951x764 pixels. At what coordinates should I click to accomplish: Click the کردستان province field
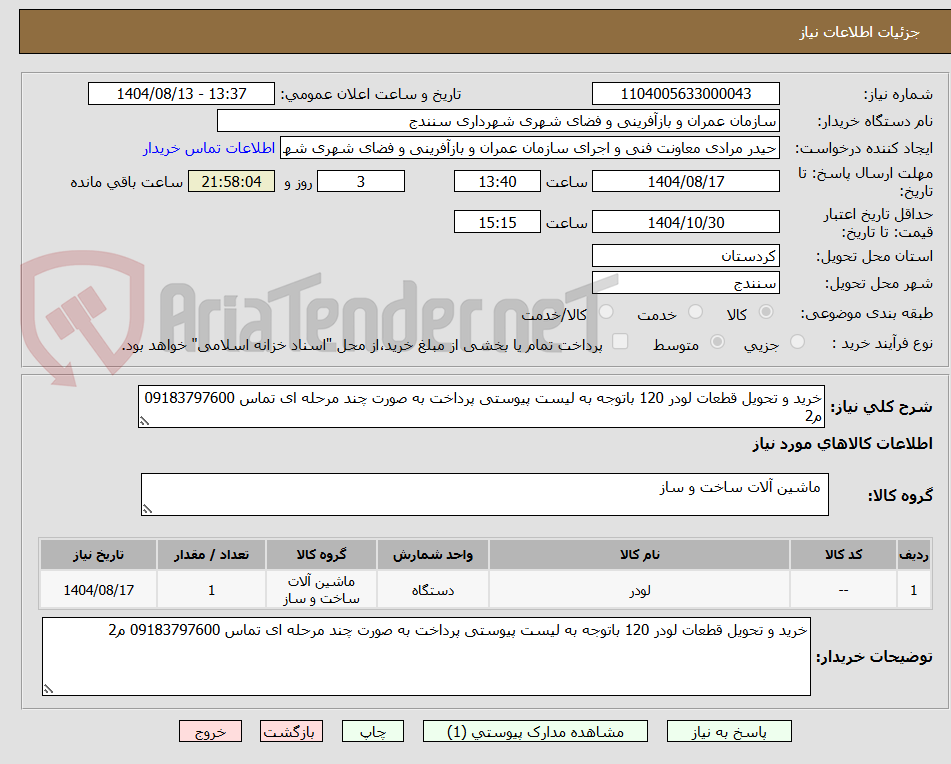coord(686,256)
